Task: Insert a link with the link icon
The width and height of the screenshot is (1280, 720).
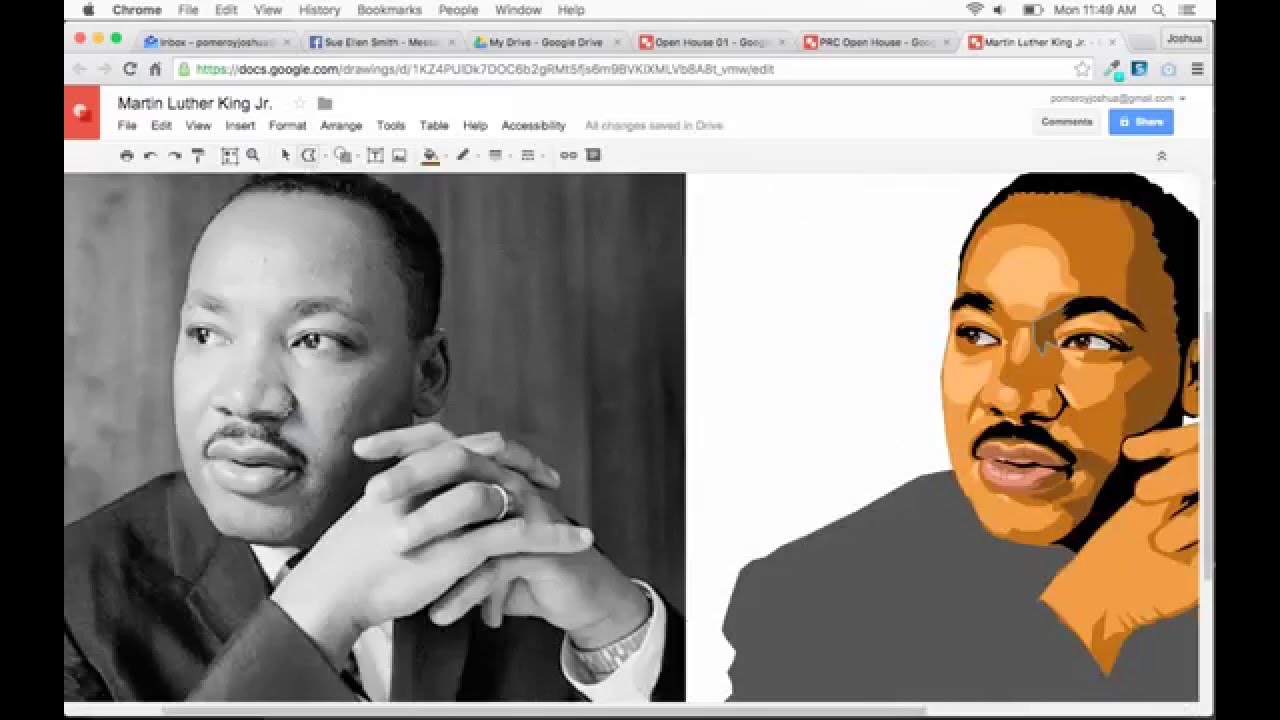Action: [x=570, y=155]
